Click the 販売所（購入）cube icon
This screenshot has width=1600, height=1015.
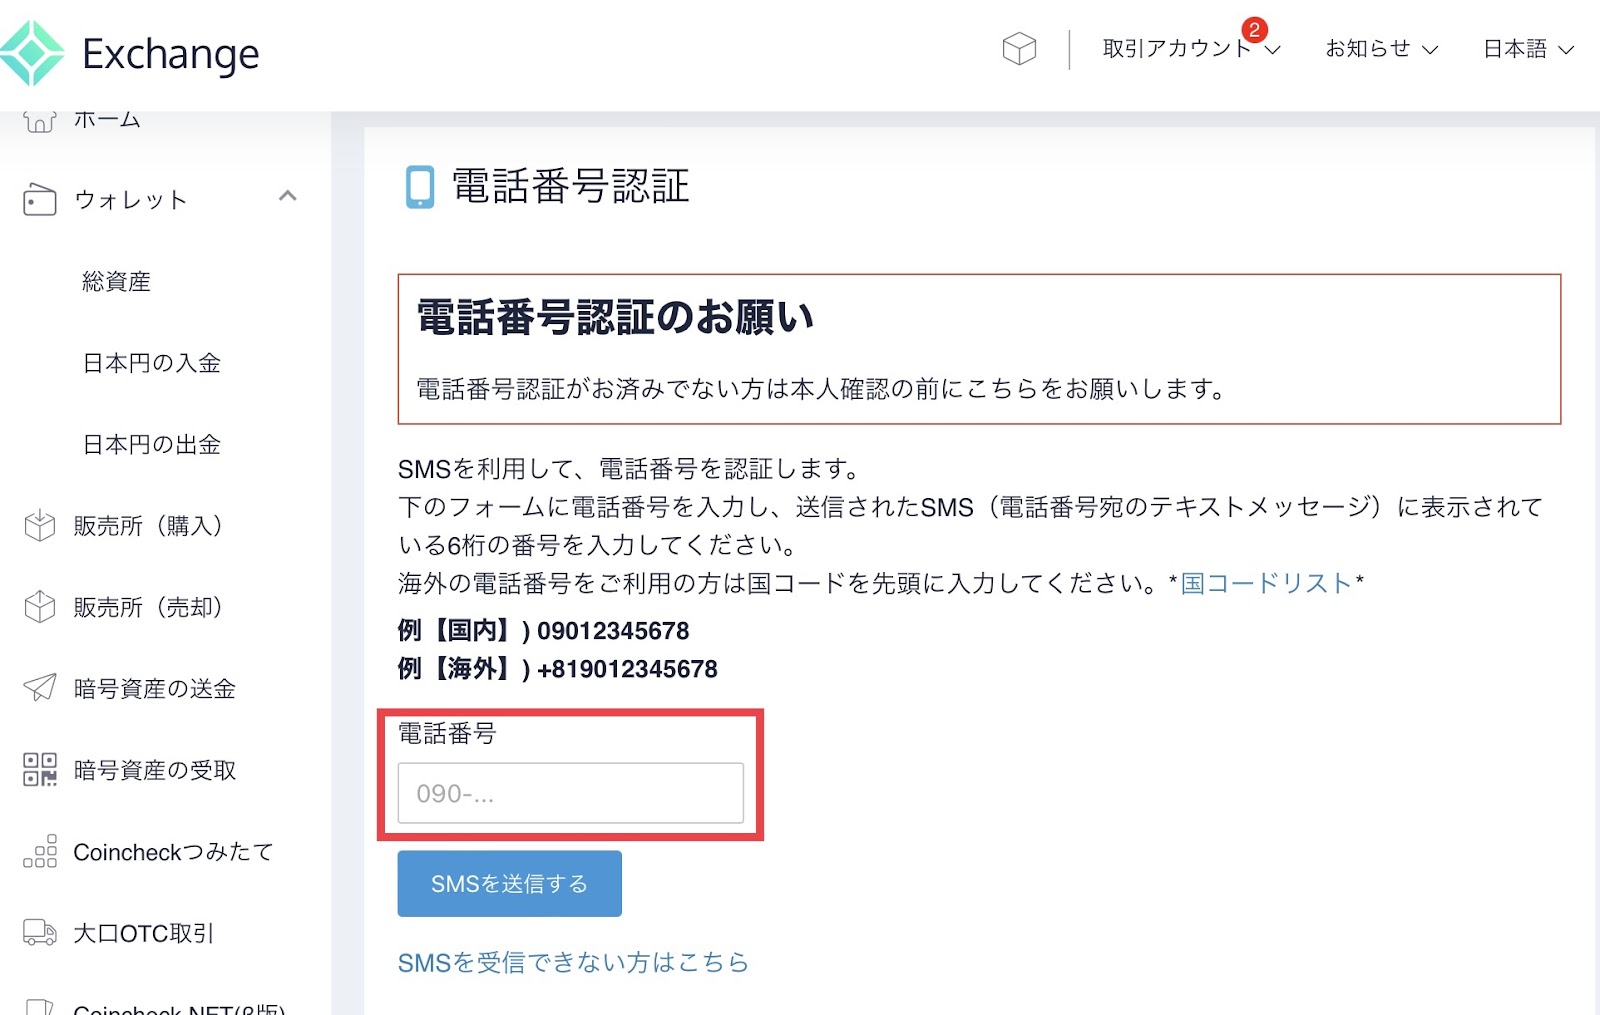(x=40, y=525)
